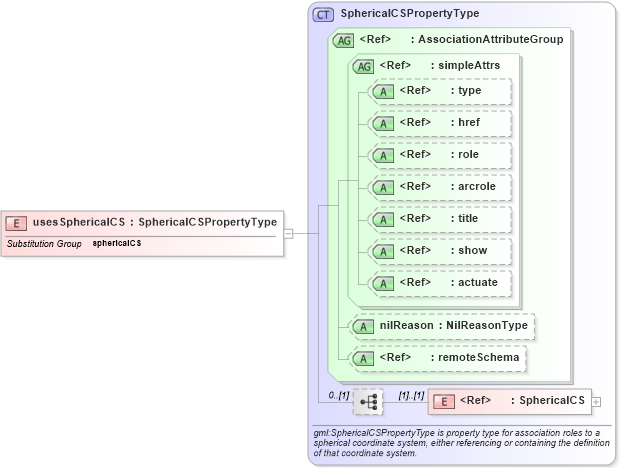The height and width of the screenshot is (468, 620).
Task: Click the CT icon beside SphericalCSPropertyType
Action: 323,15
